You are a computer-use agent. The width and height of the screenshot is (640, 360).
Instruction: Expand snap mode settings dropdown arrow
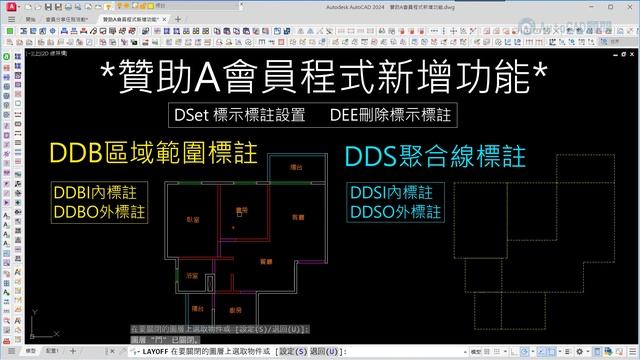click(x=505, y=351)
